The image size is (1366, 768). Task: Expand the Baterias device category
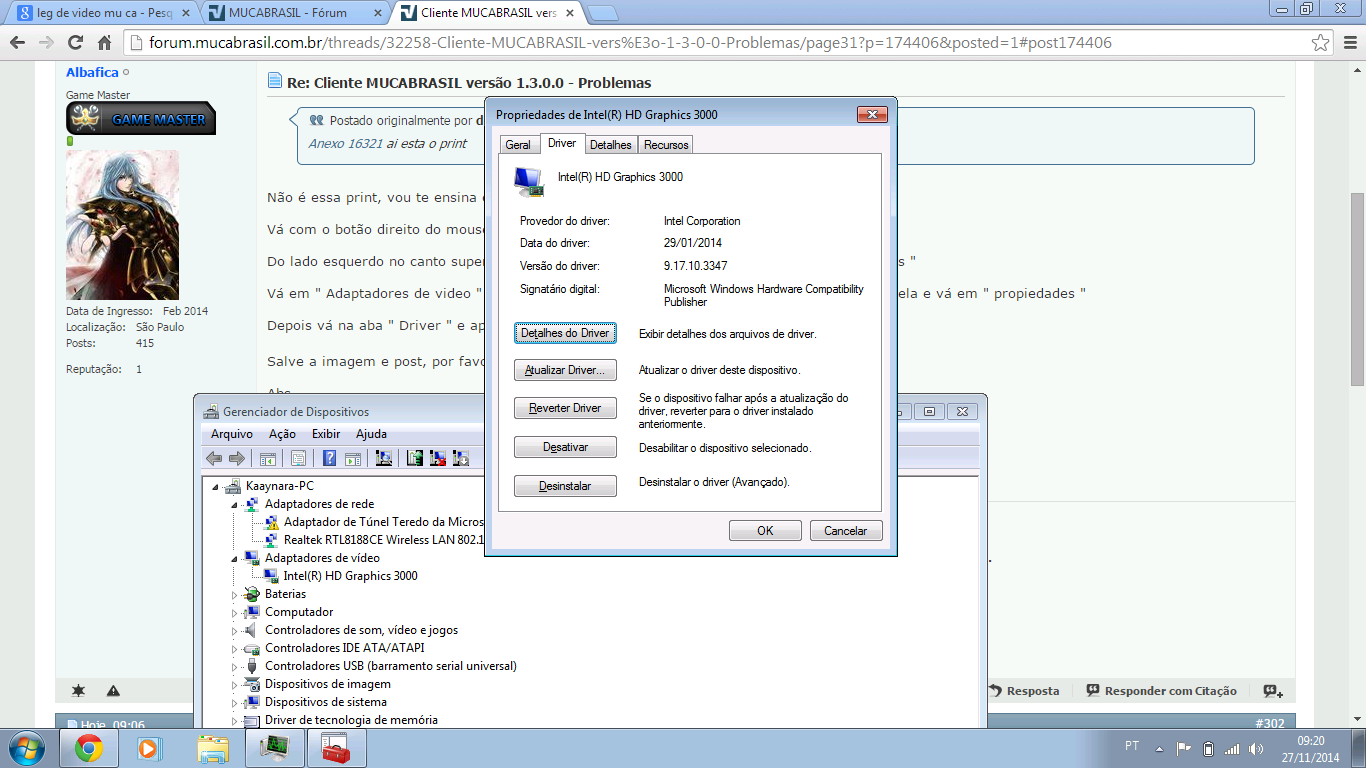click(236, 594)
